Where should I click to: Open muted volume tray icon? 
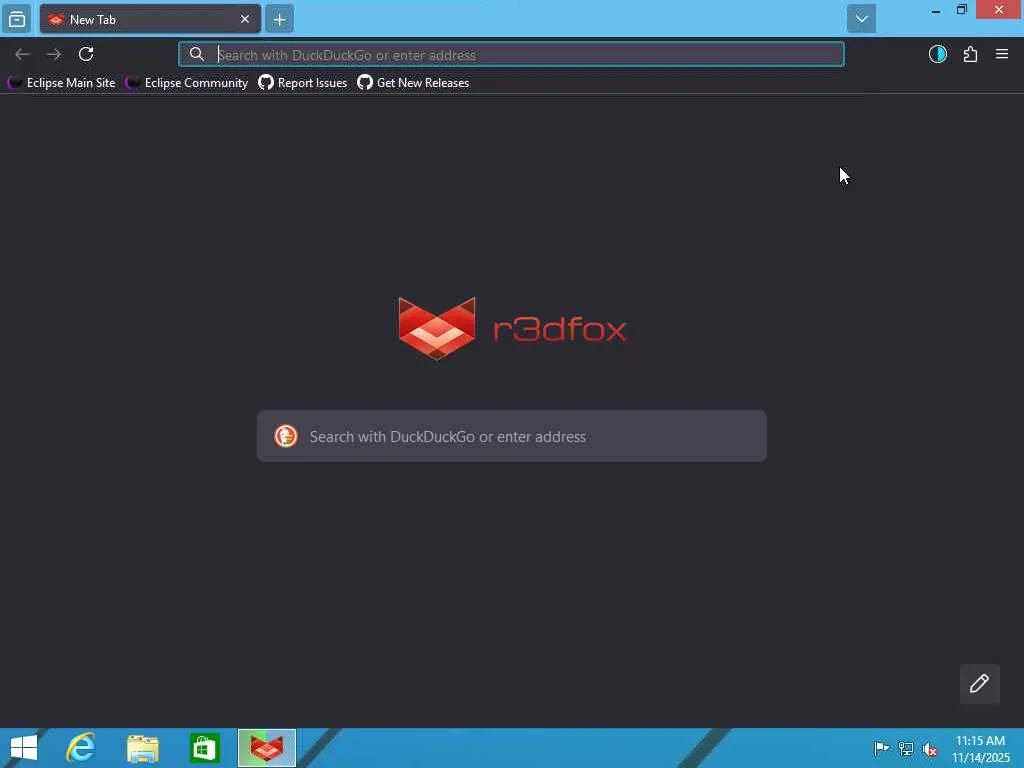point(930,748)
